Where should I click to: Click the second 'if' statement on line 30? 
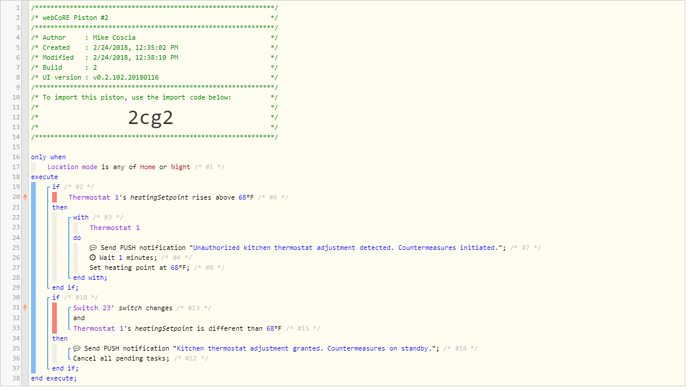(x=56, y=298)
